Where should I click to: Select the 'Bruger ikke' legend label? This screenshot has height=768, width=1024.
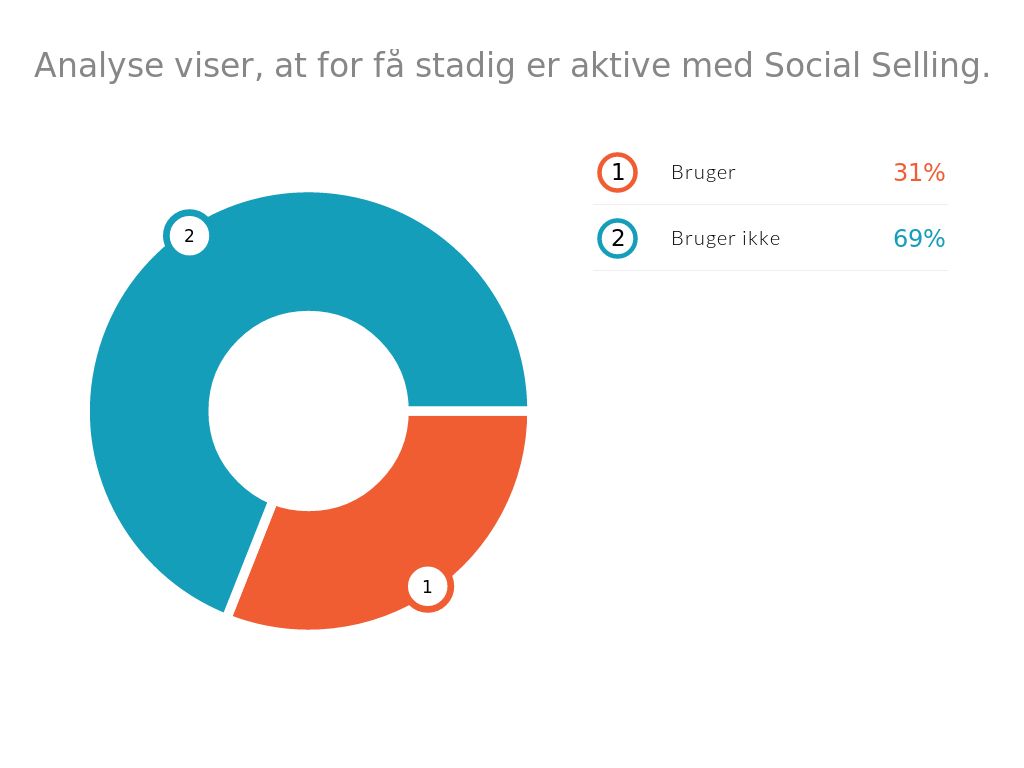725,238
